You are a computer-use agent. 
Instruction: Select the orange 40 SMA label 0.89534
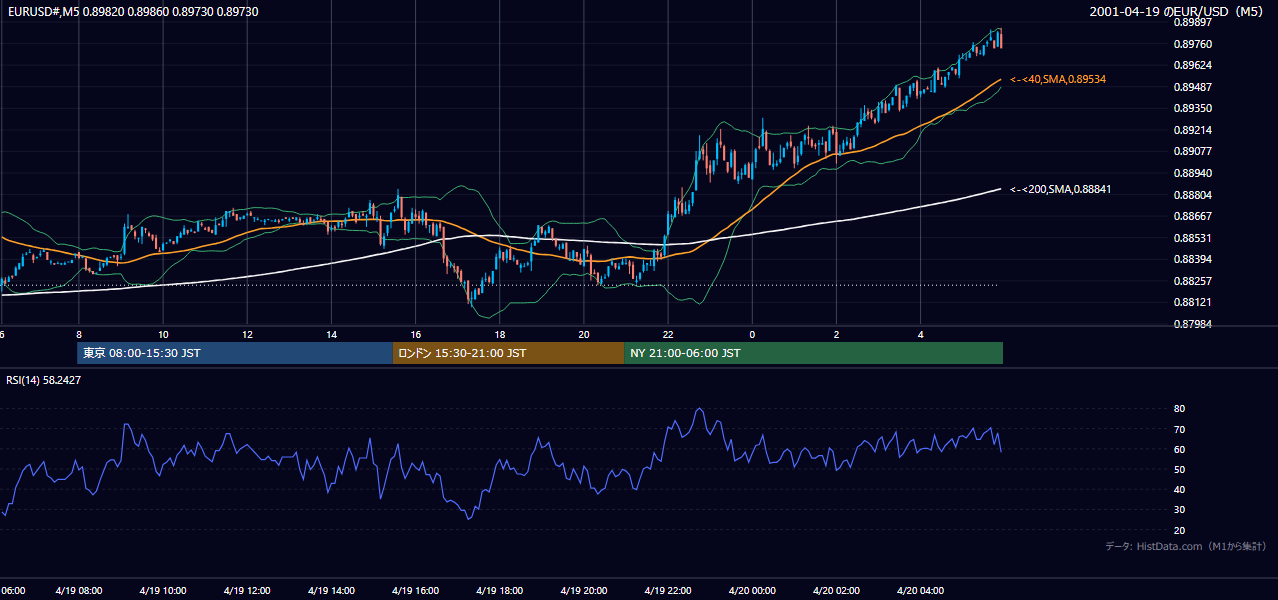[x=1058, y=79]
